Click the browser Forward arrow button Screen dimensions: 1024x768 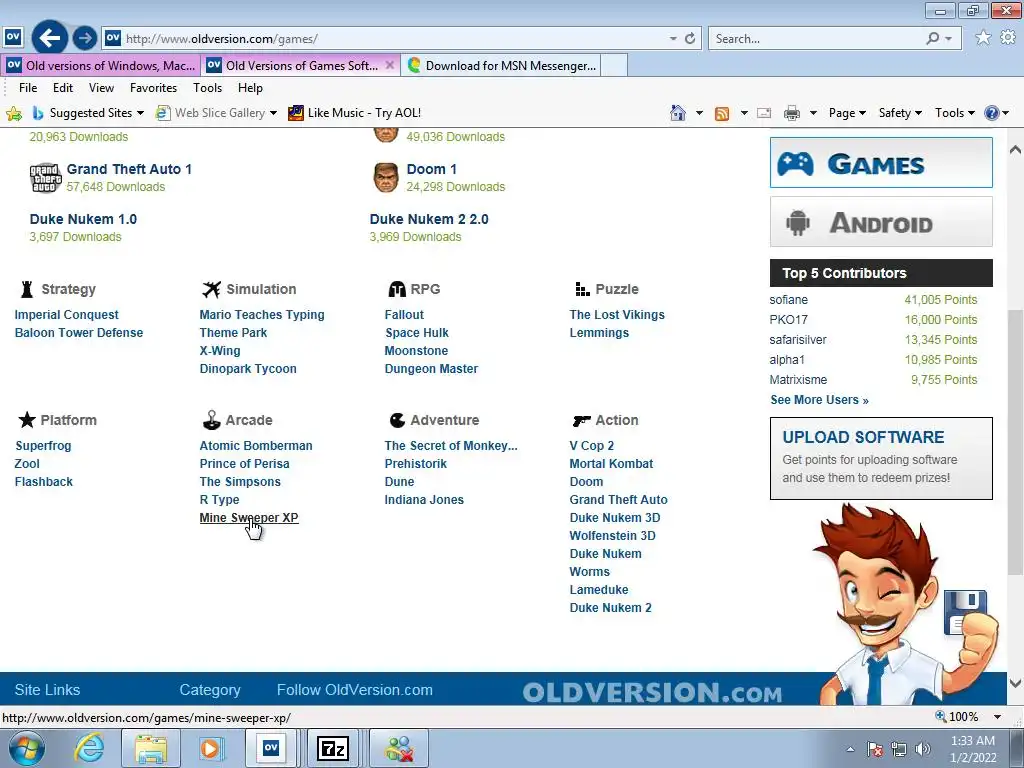[85, 38]
